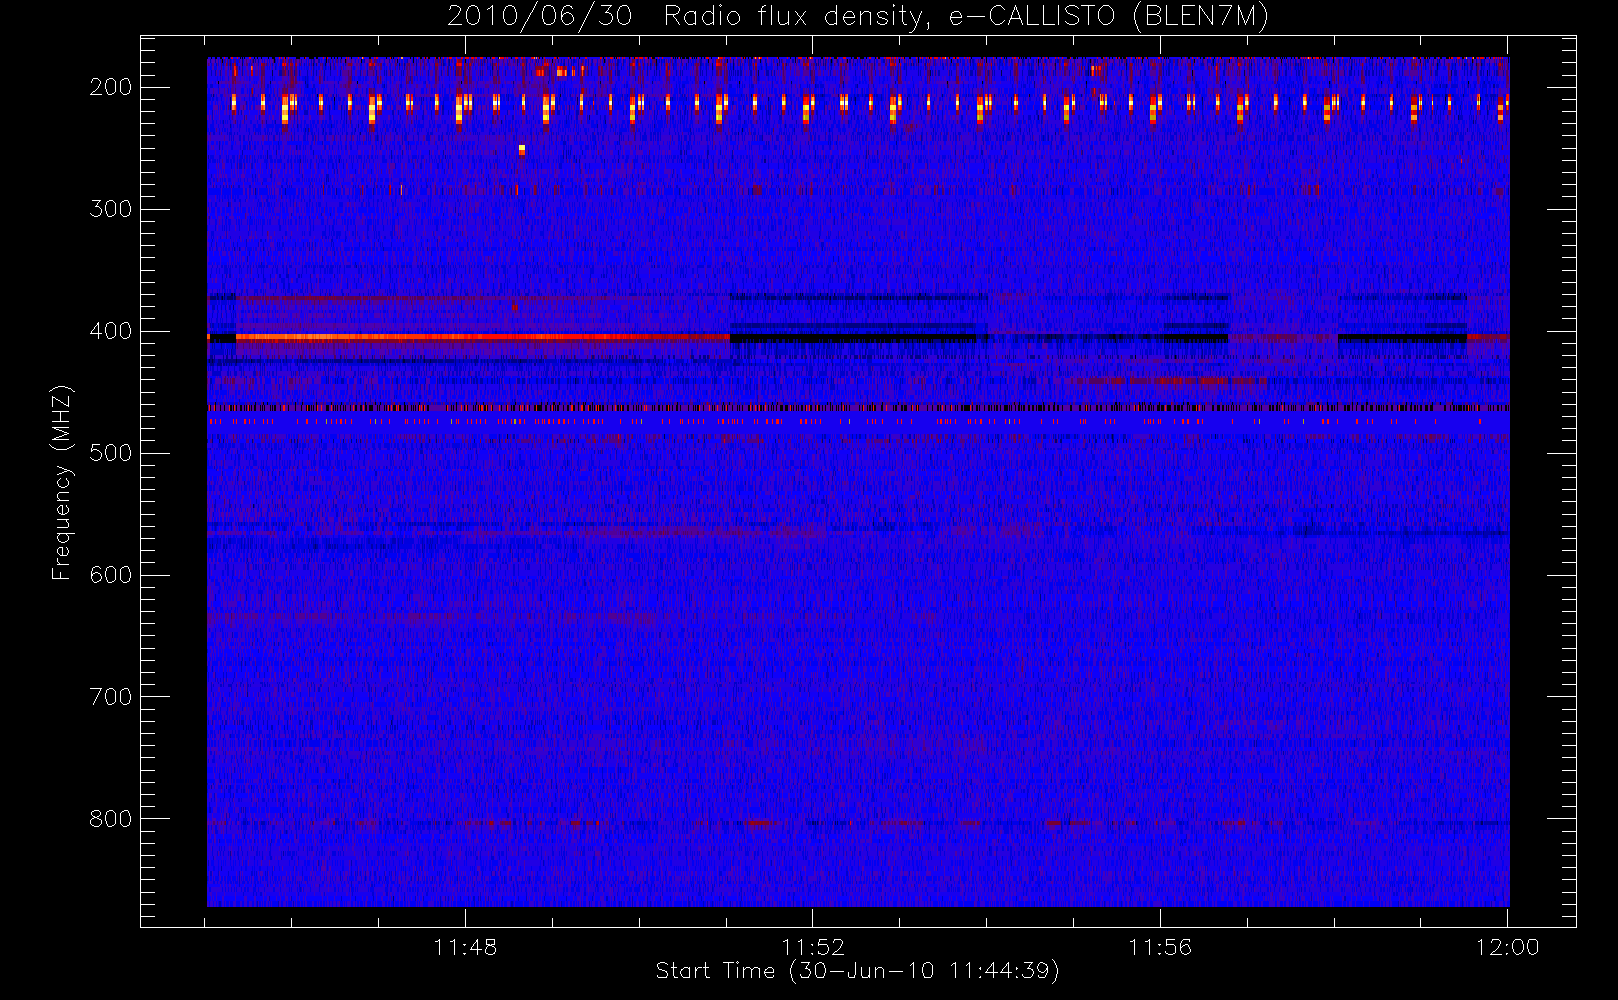Click the 200 frequency tick label
This screenshot has height=1000, width=1618.
click(x=111, y=87)
